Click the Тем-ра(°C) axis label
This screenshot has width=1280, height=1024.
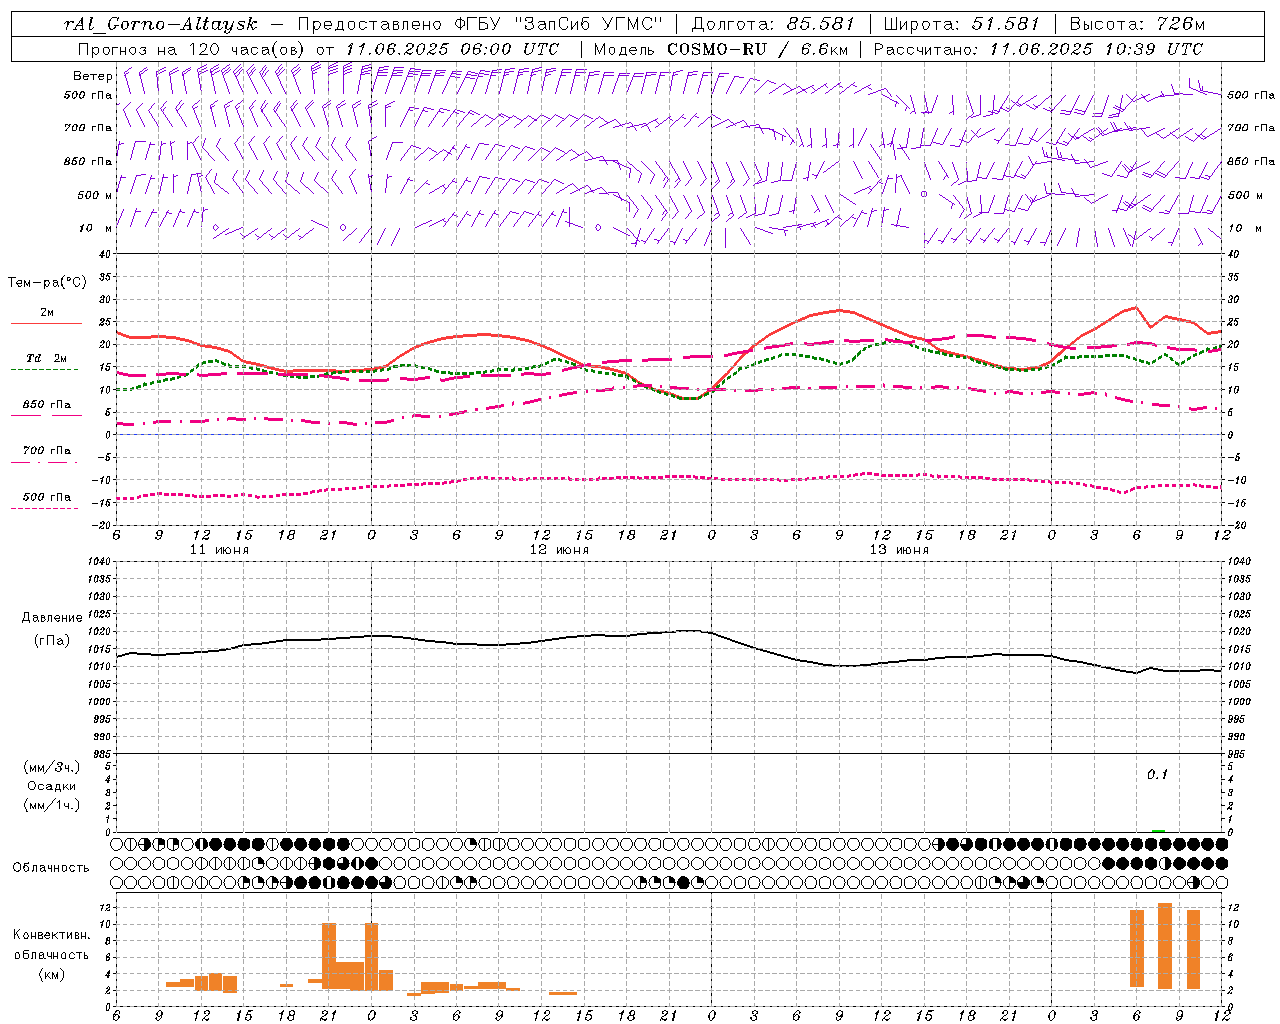point(47,283)
